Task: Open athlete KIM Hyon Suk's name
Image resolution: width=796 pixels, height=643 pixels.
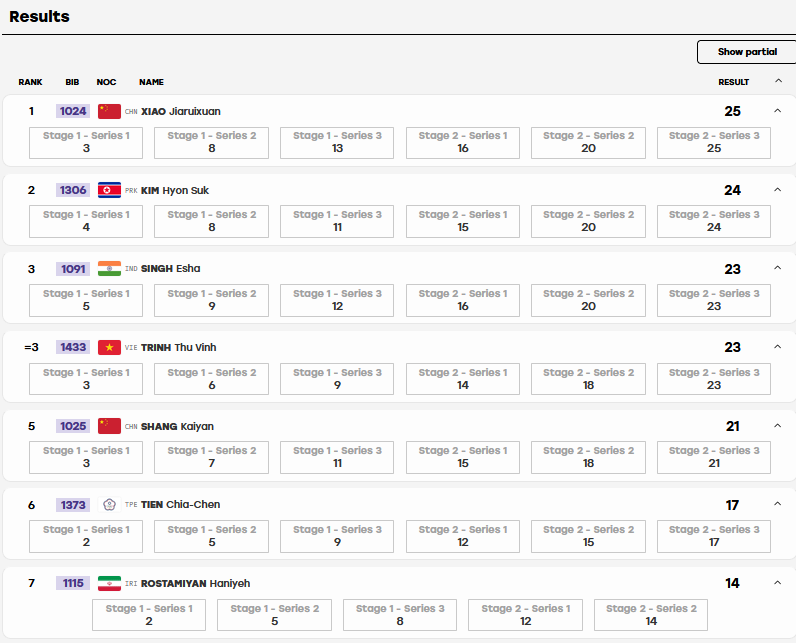Action: pos(175,190)
